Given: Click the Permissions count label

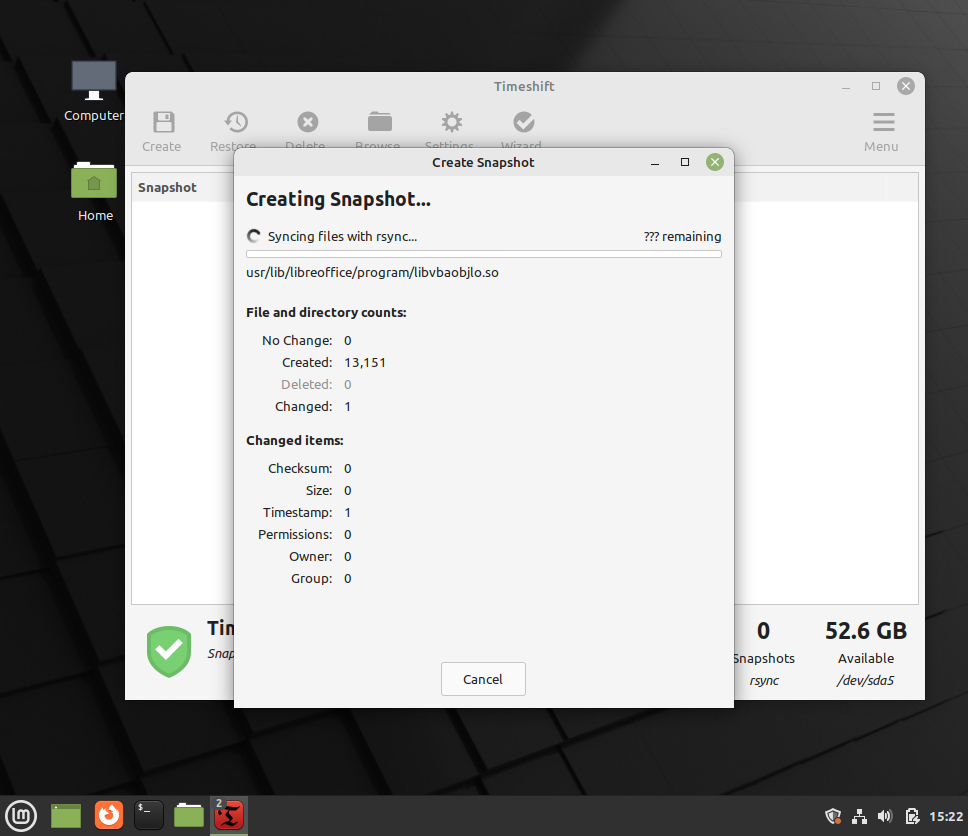Looking at the screenshot, I should pyautogui.click(x=295, y=535).
